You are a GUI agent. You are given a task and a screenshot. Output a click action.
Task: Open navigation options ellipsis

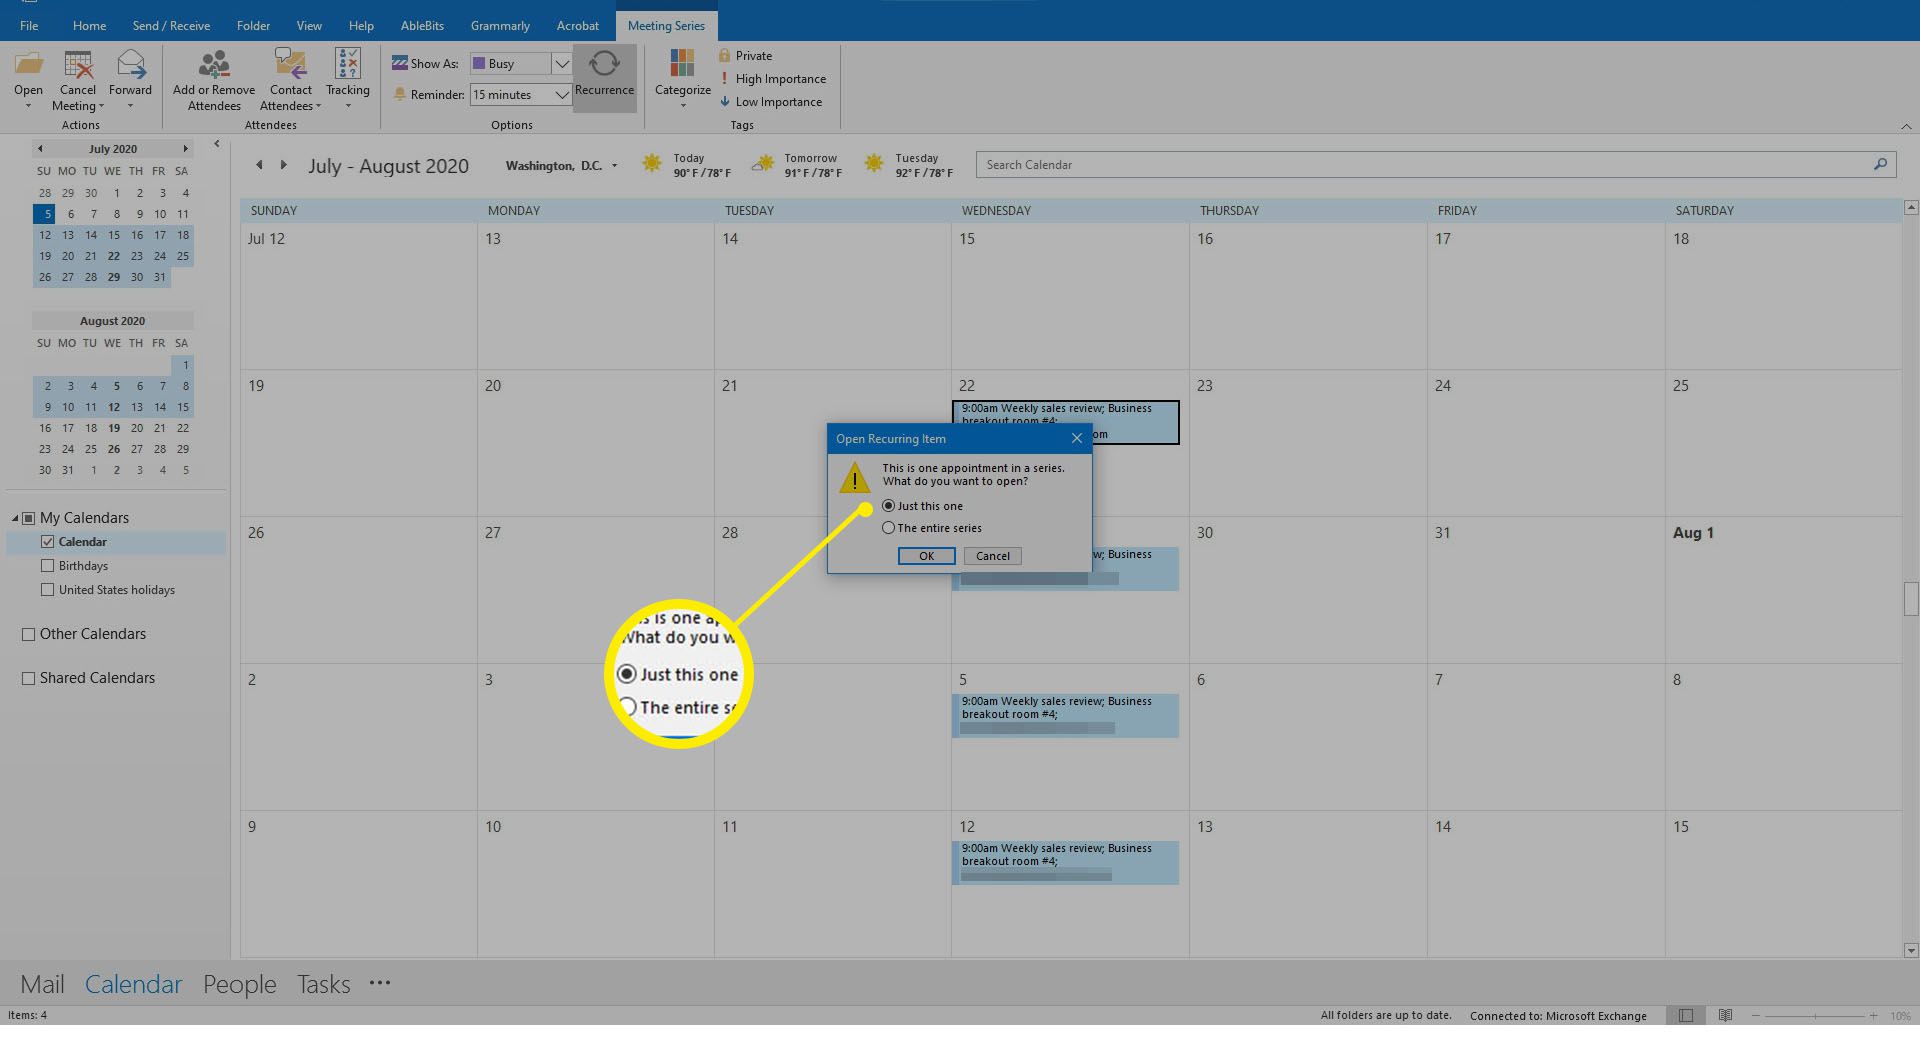click(380, 984)
